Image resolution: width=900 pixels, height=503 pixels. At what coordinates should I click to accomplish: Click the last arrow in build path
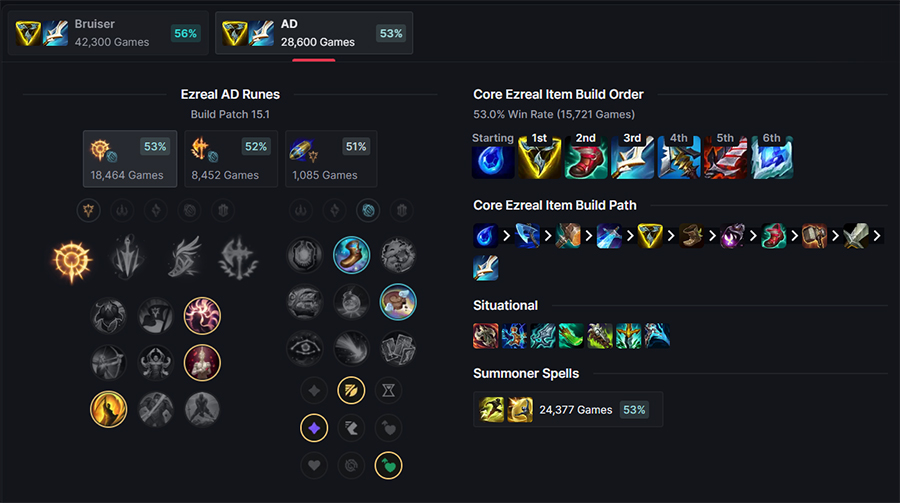[876, 235]
